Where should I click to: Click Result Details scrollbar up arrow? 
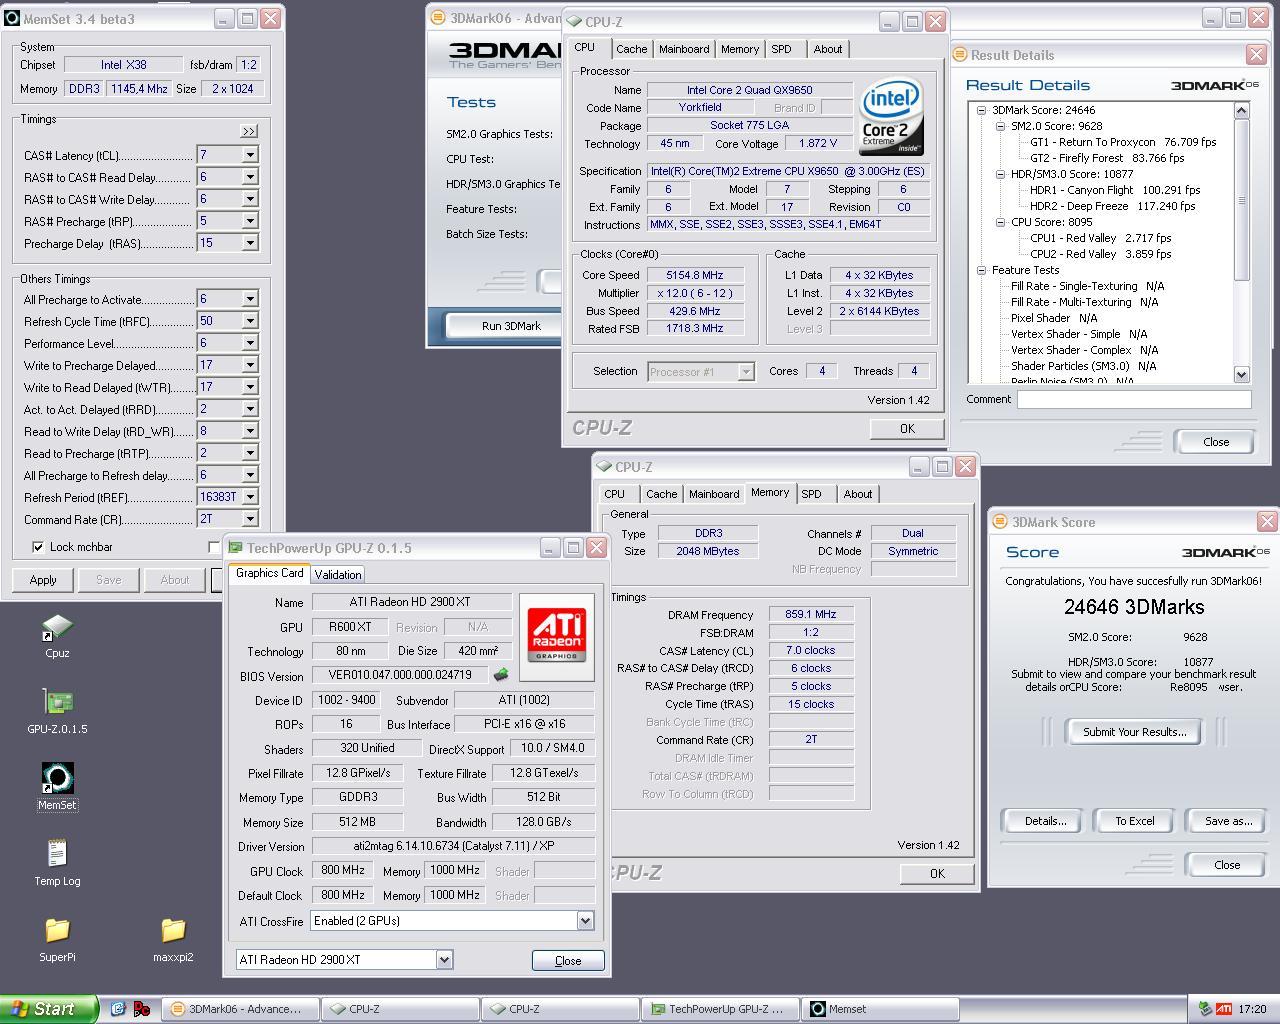(1242, 110)
